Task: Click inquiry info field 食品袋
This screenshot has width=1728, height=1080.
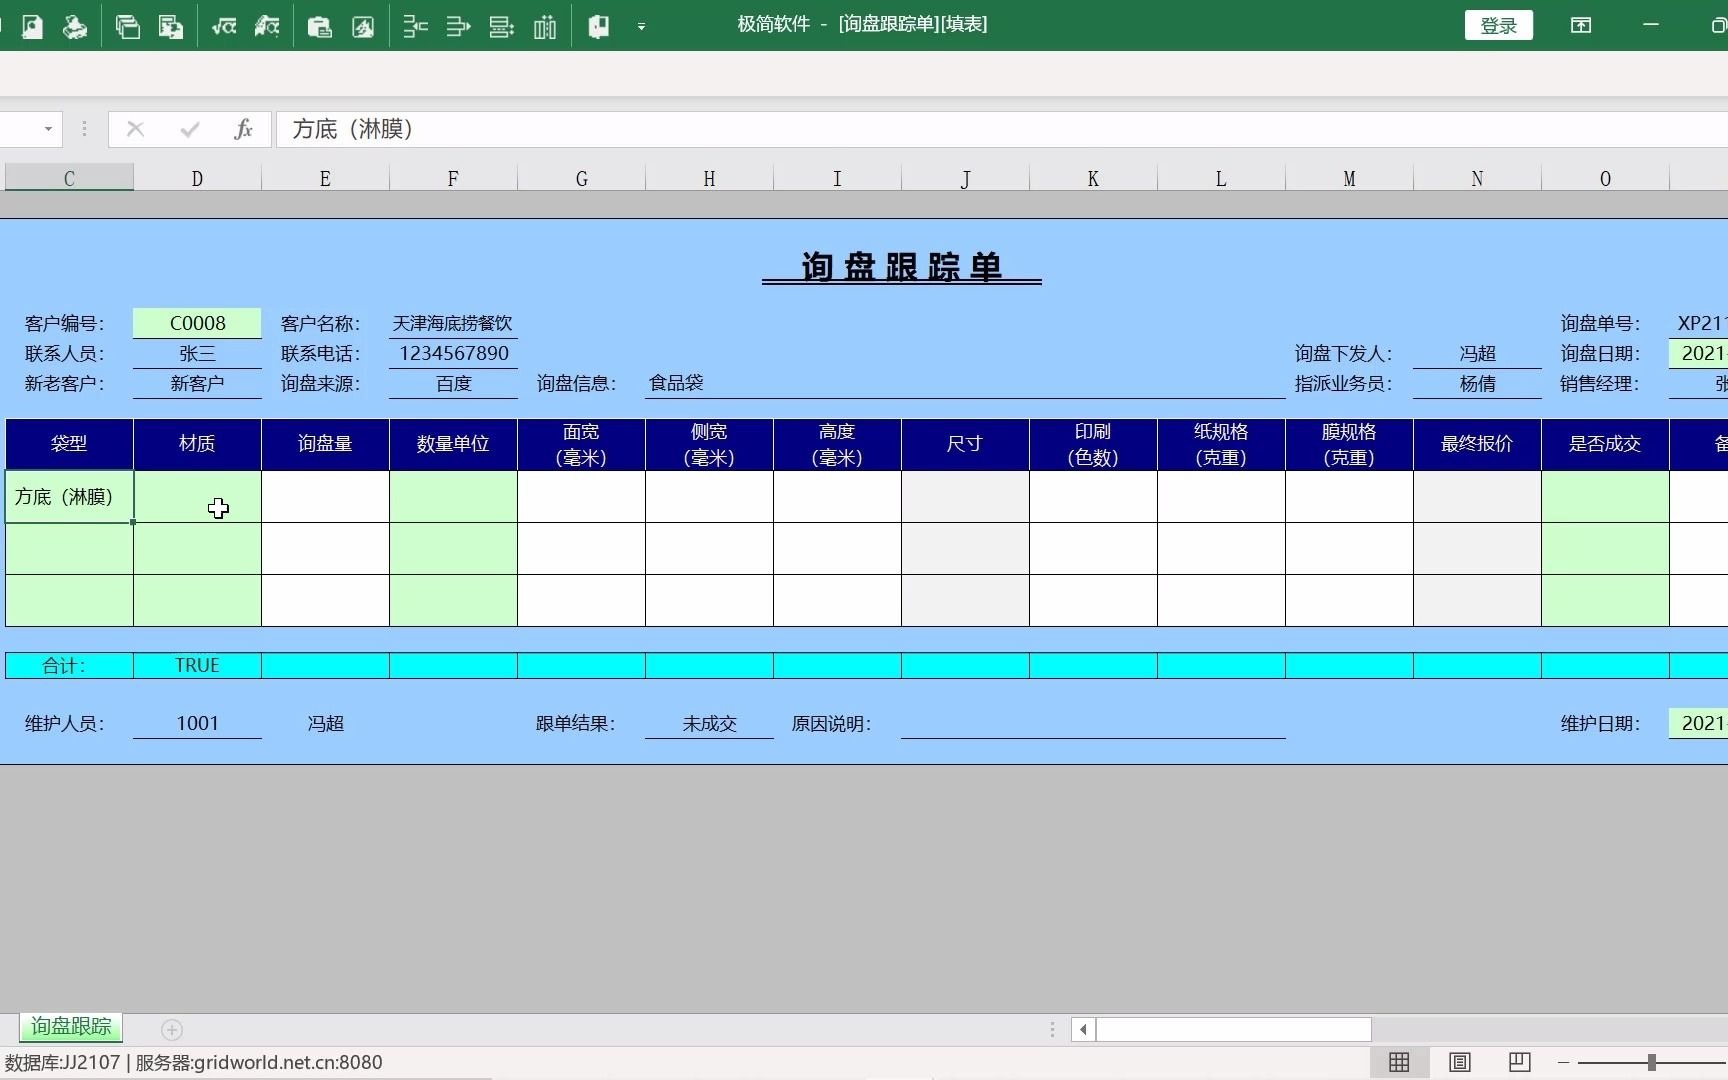Action: click(x=965, y=383)
